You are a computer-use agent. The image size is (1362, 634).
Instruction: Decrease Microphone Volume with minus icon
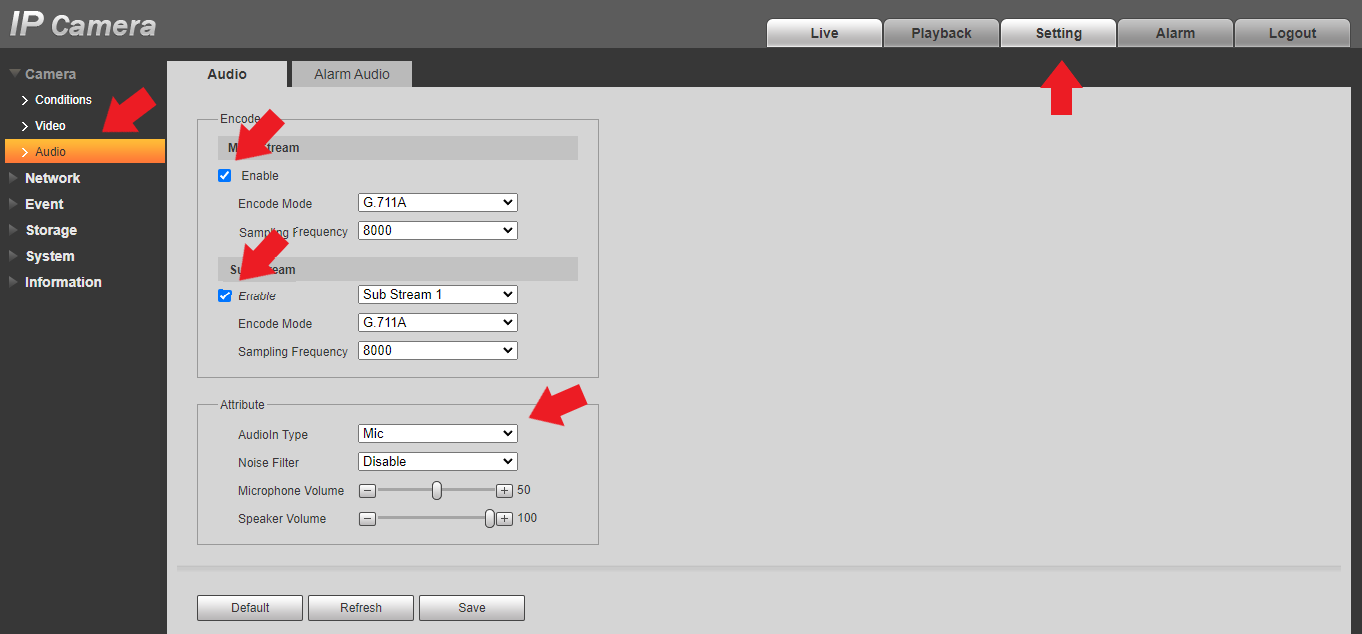point(367,491)
